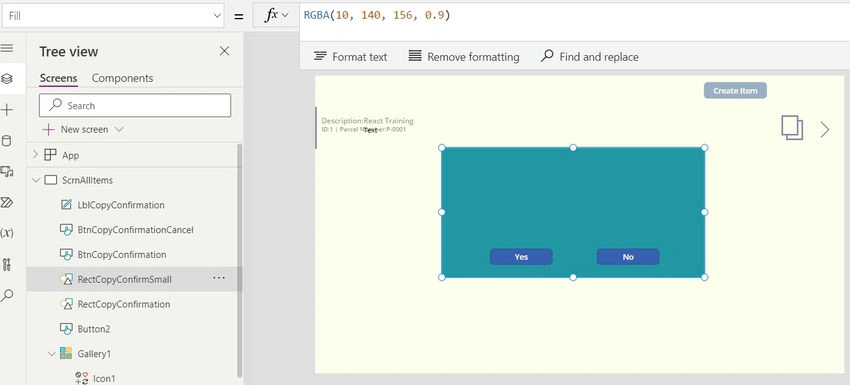This screenshot has width=850, height=385.
Task: Click the RGBA formula bar text
Action: [x=377, y=15]
